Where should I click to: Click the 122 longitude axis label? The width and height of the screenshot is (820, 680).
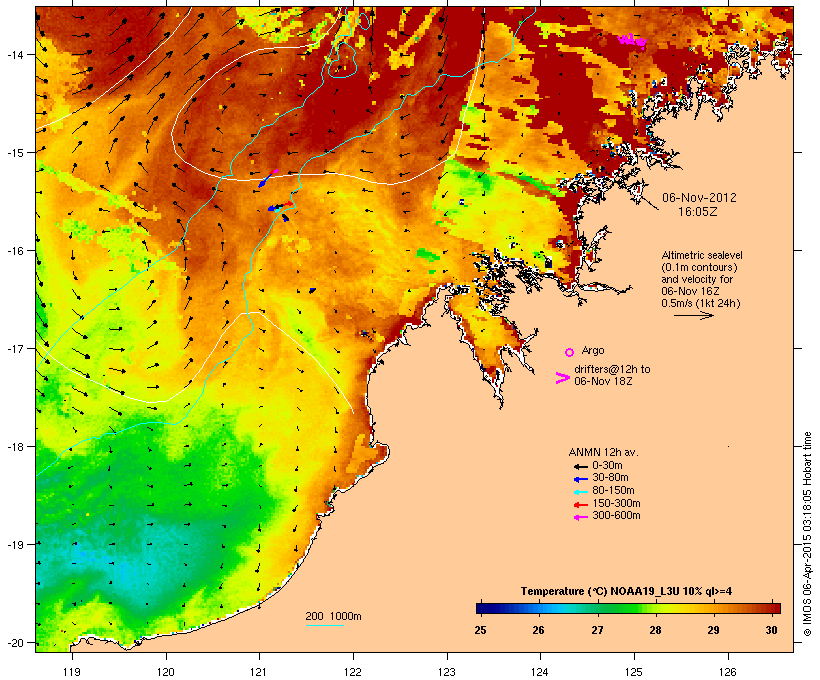pyautogui.click(x=353, y=672)
